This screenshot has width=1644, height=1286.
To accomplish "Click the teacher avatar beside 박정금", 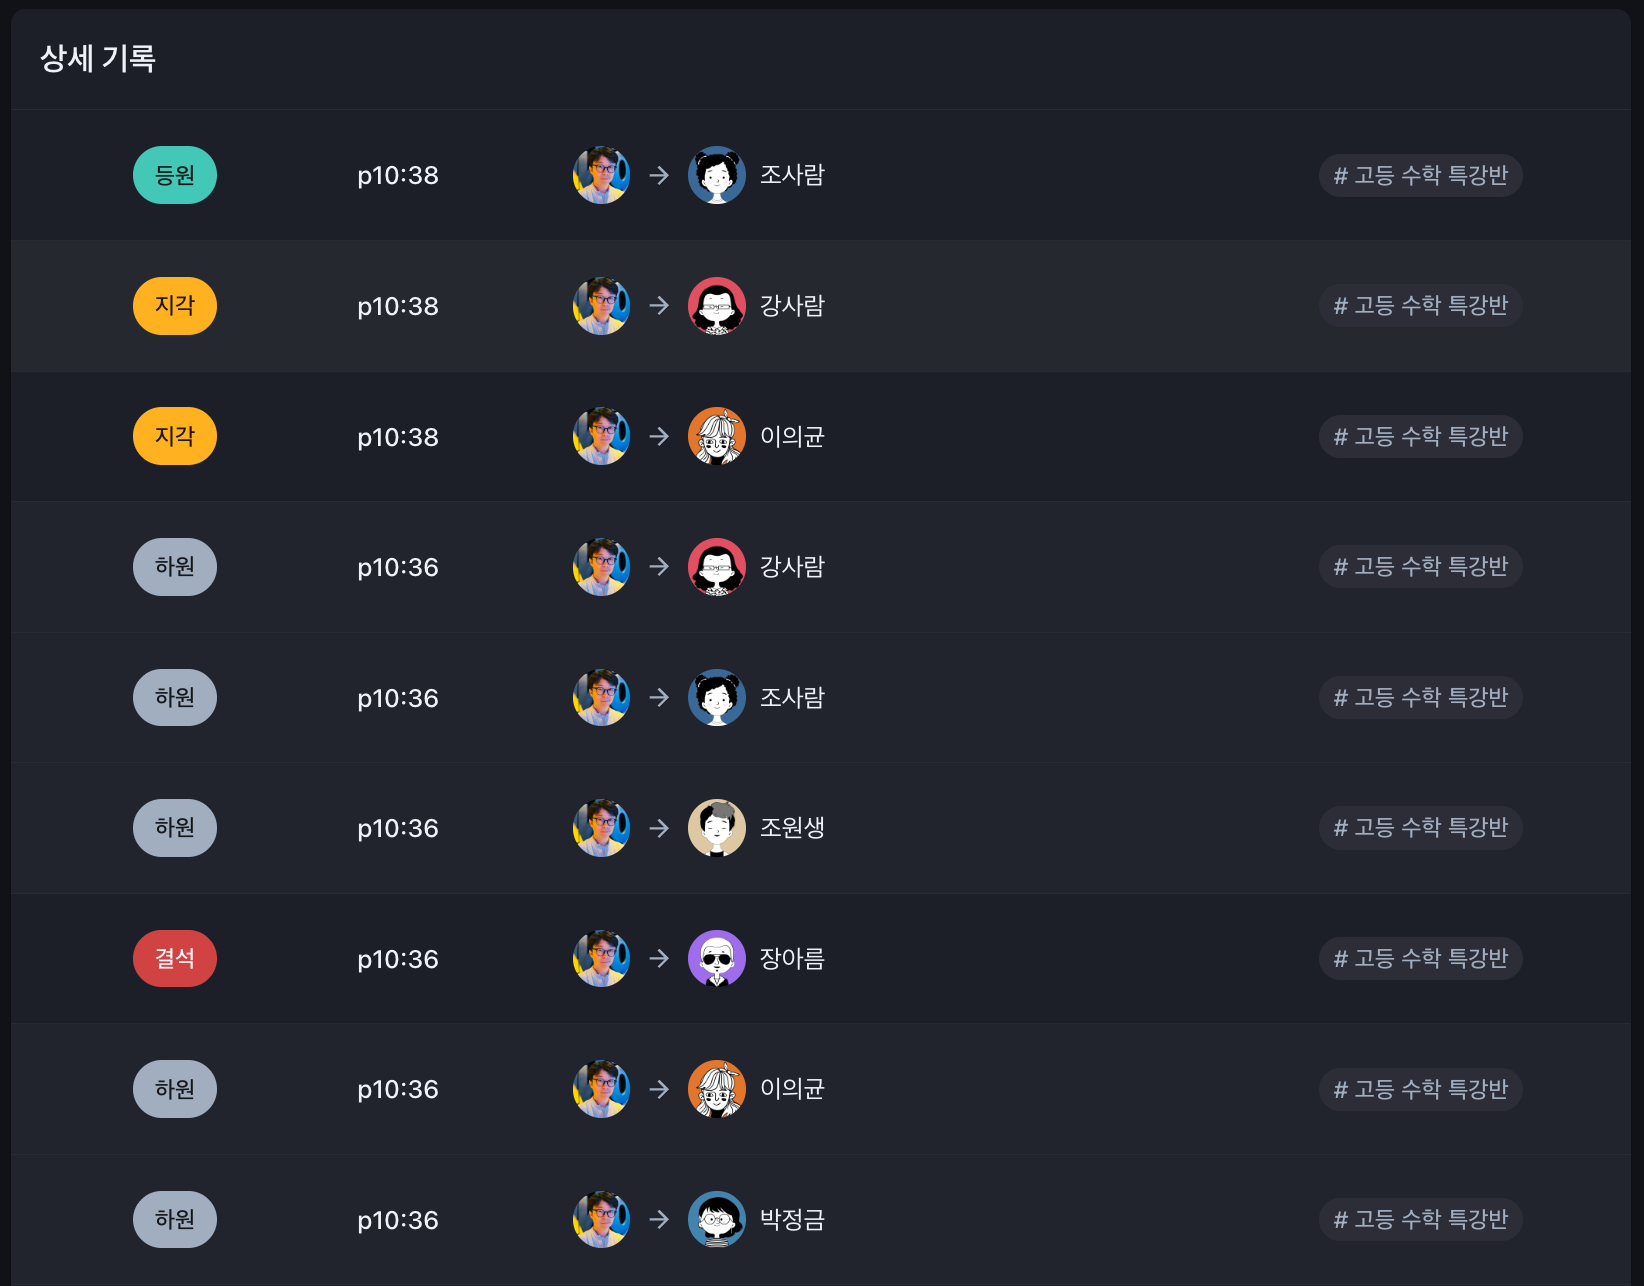I will 601,1219.
